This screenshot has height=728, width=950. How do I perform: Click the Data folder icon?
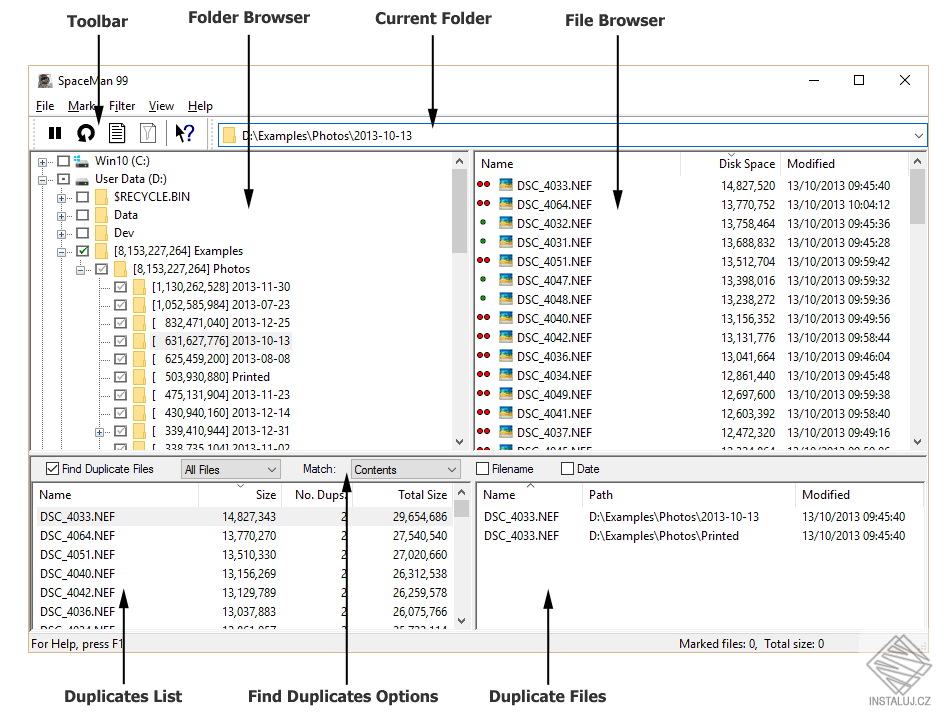click(x=102, y=215)
